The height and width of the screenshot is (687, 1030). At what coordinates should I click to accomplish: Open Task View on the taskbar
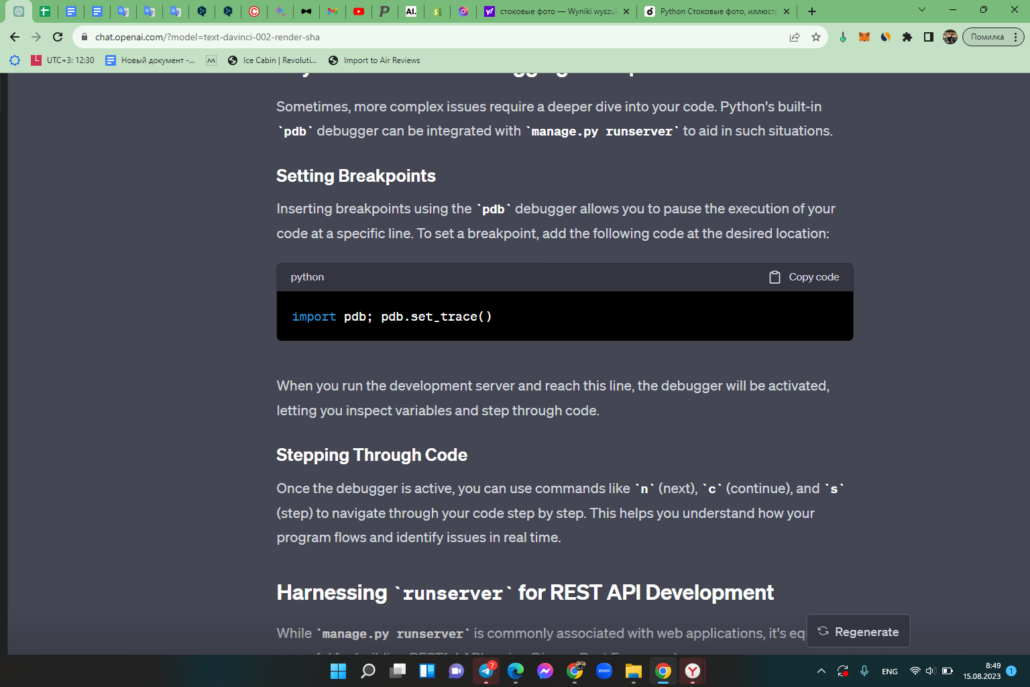397,671
